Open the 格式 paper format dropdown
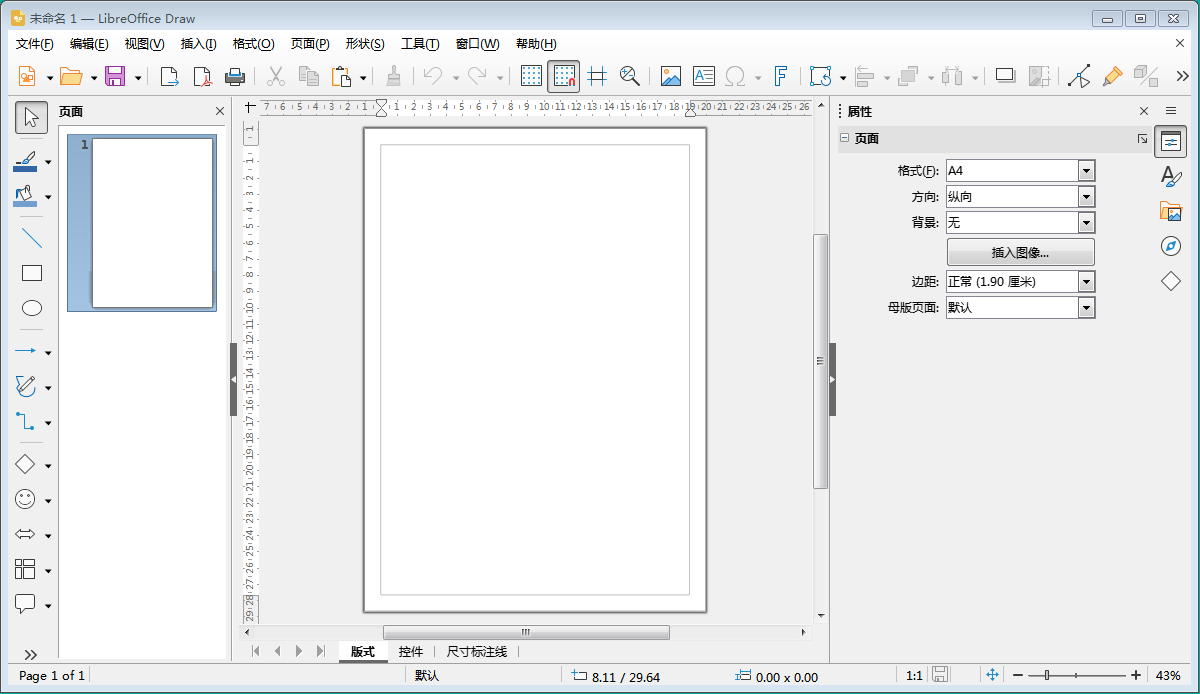This screenshot has height=694, width=1200. click(x=1086, y=171)
